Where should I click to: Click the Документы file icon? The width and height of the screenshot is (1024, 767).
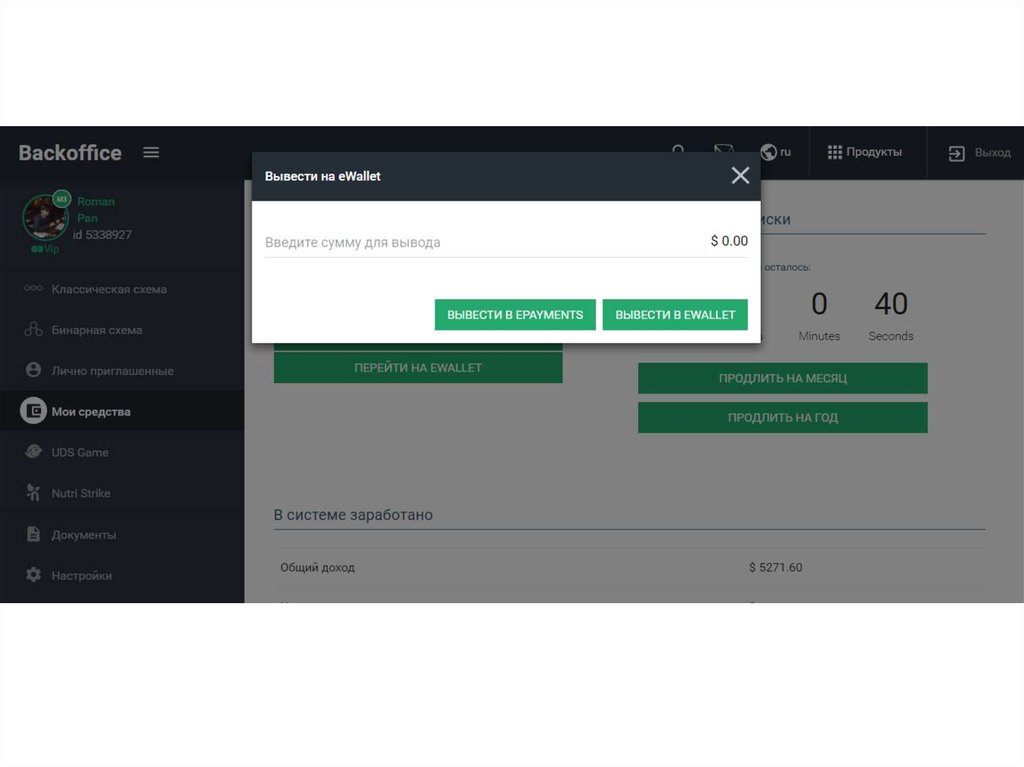coord(34,534)
